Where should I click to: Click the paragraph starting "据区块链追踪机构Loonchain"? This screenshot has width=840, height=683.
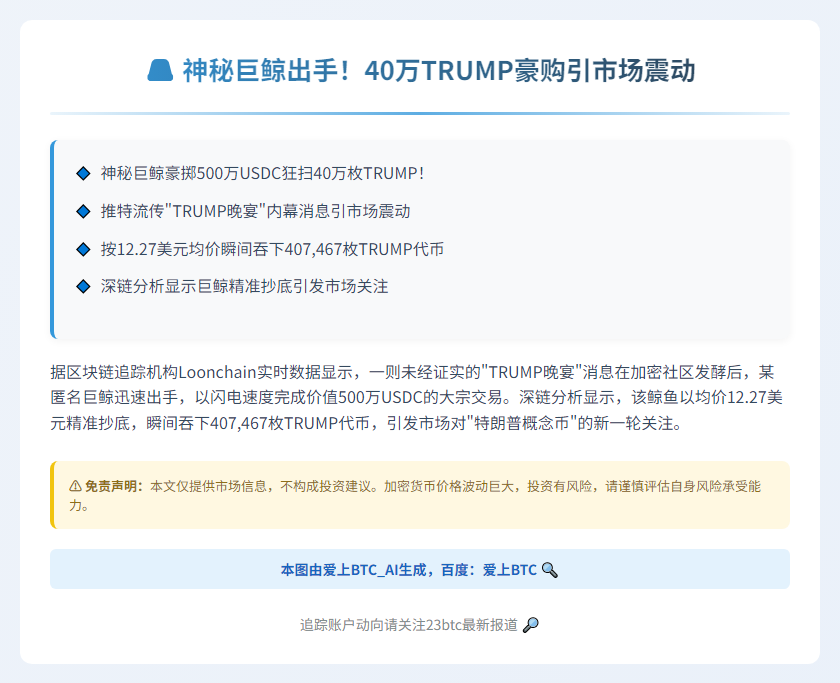(x=417, y=397)
